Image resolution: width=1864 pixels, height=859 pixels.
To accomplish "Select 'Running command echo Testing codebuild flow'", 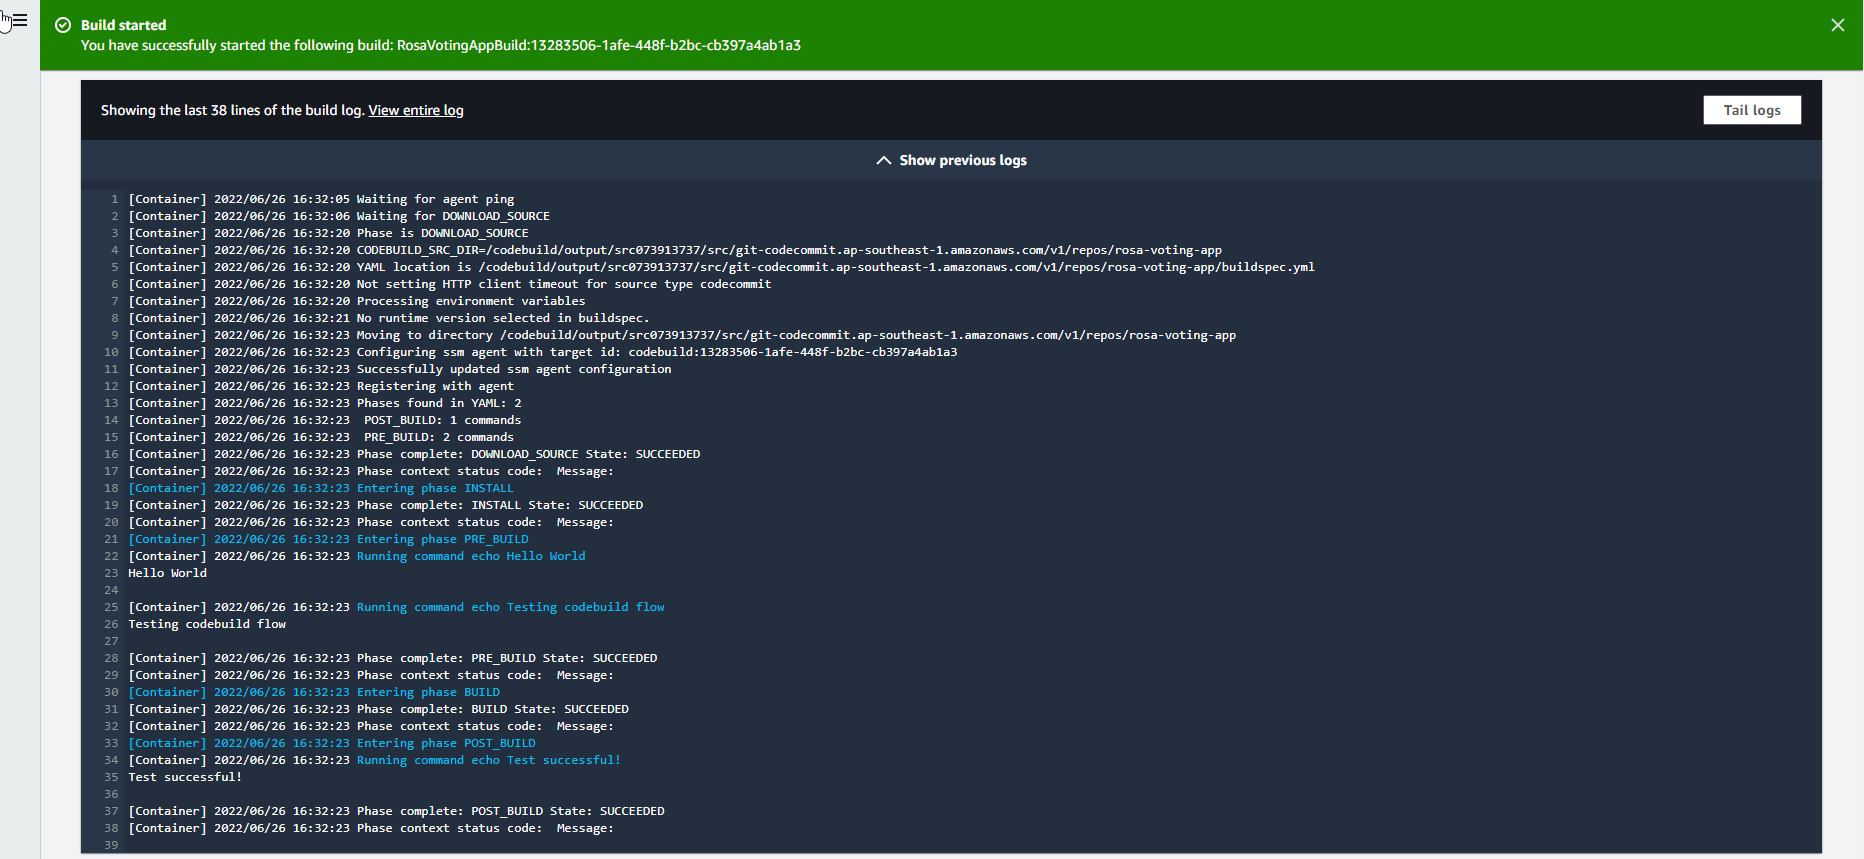I will click(x=510, y=607).
